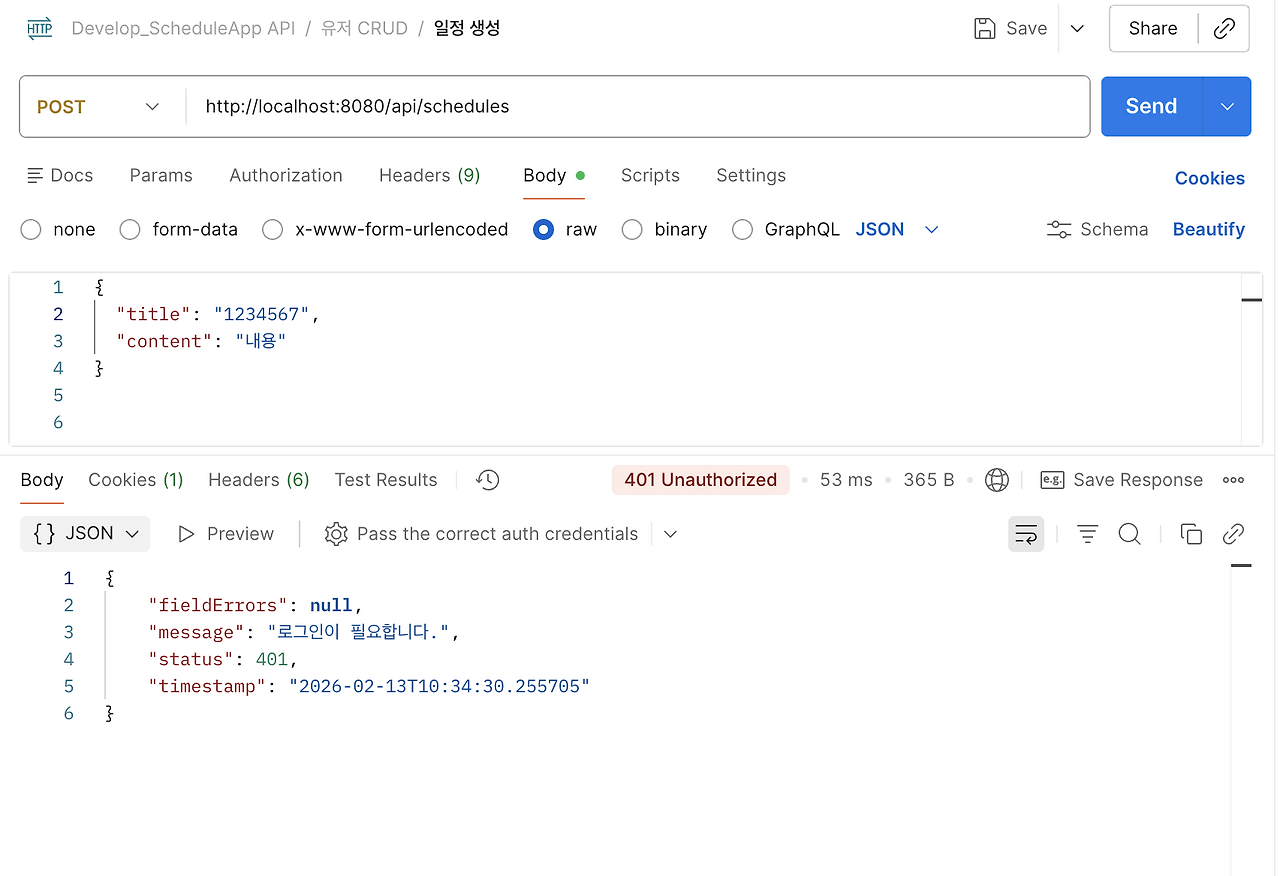
Task: Select x-www-form-urlencoded body type
Action: point(272,230)
